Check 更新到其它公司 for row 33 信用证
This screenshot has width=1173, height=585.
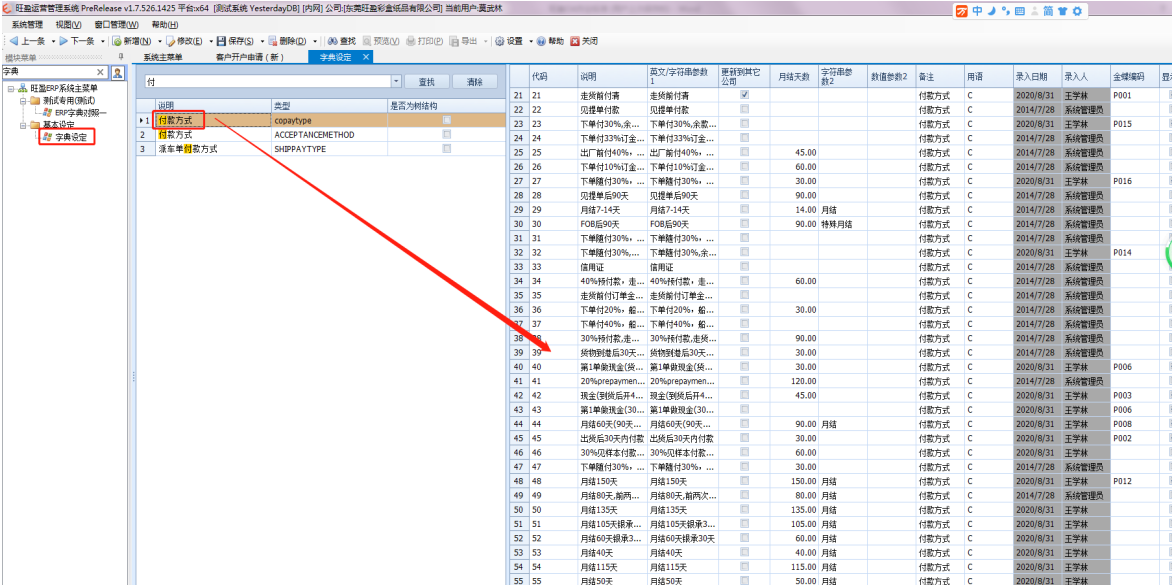click(x=744, y=266)
